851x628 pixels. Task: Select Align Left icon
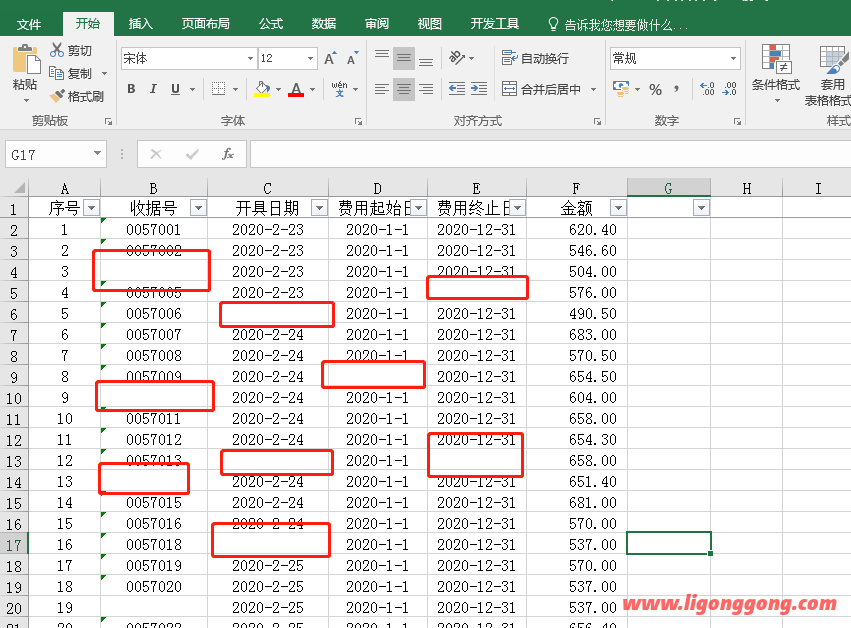pos(382,89)
